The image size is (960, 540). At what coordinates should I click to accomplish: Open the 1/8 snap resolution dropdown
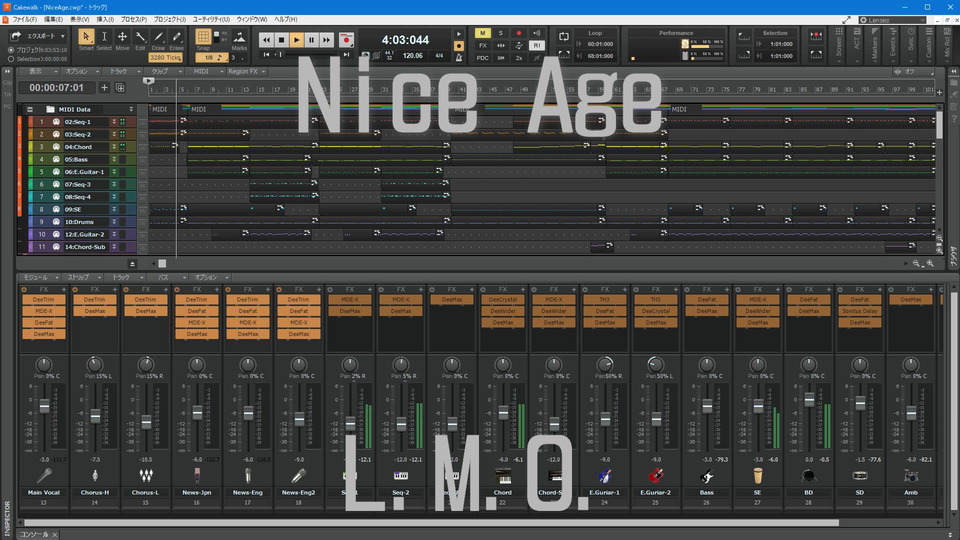(211, 58)
